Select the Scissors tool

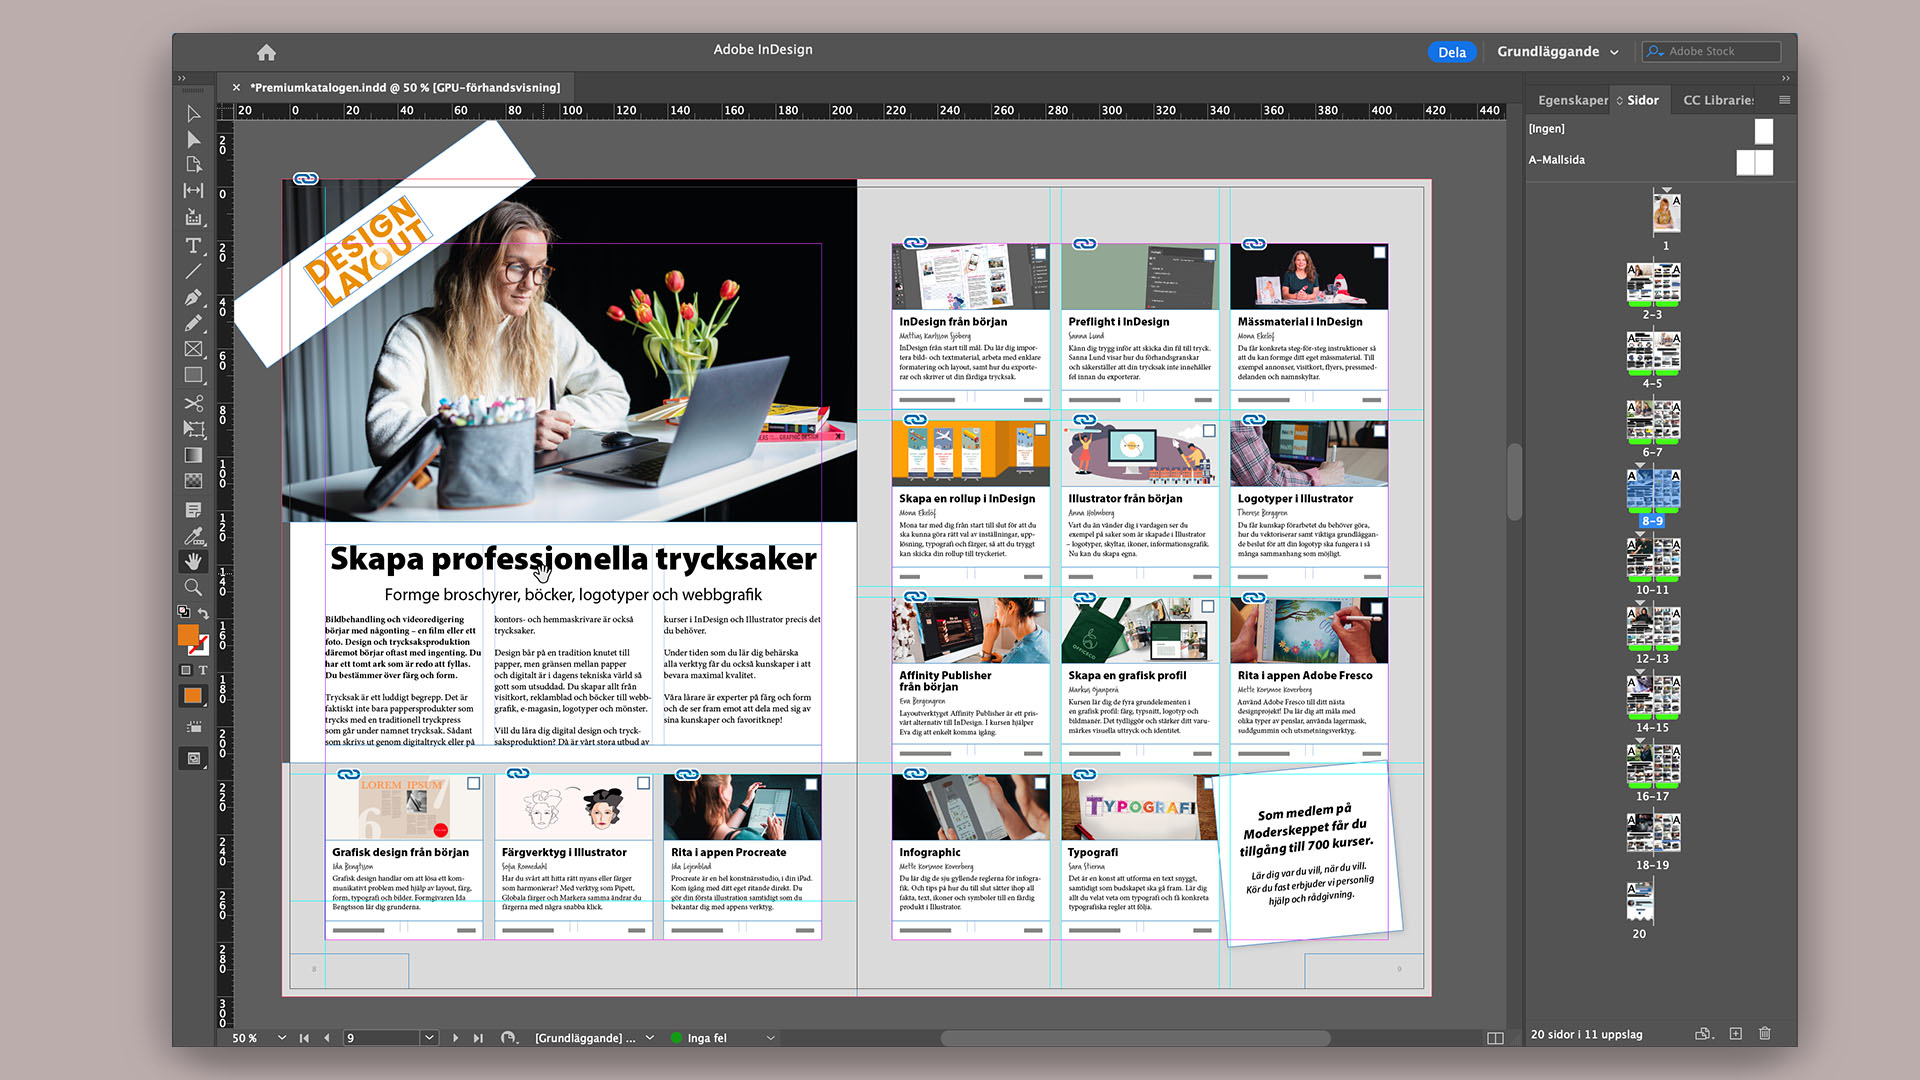click(x=193, y=403)
